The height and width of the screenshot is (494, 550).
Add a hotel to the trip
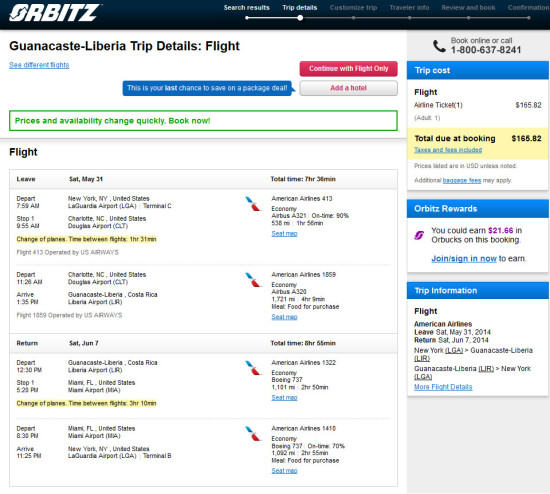[349, 88]
